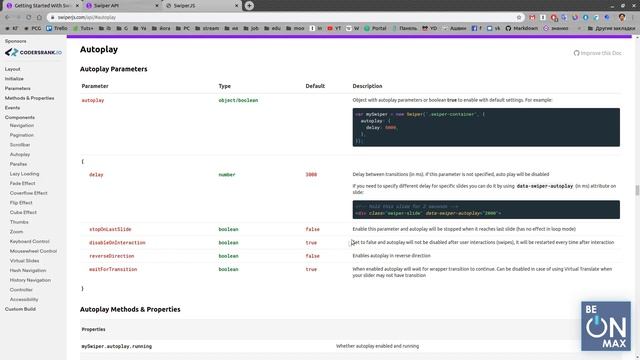Viewport: 640px width, 360px height.
Task: Go to Components in sidebar
Action: (x=20, y=118)
